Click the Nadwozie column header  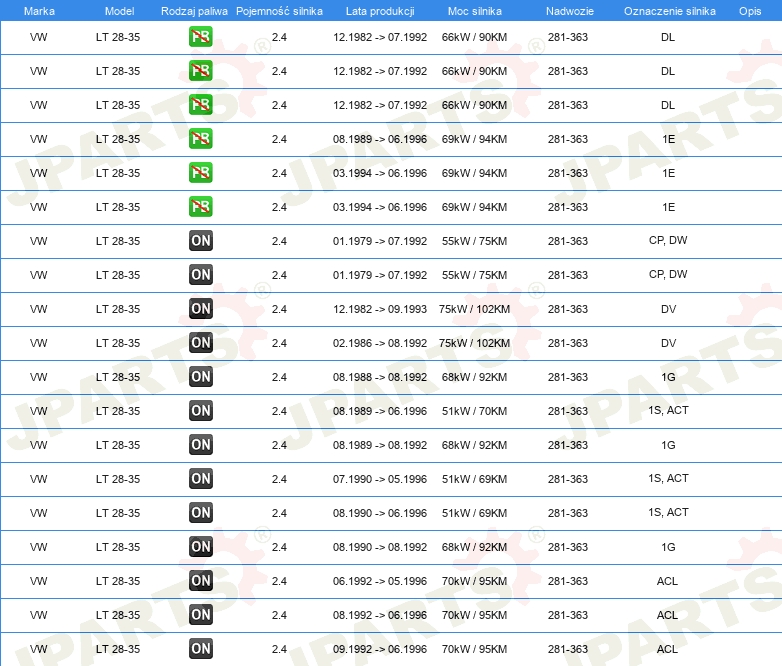pos(570,11)
